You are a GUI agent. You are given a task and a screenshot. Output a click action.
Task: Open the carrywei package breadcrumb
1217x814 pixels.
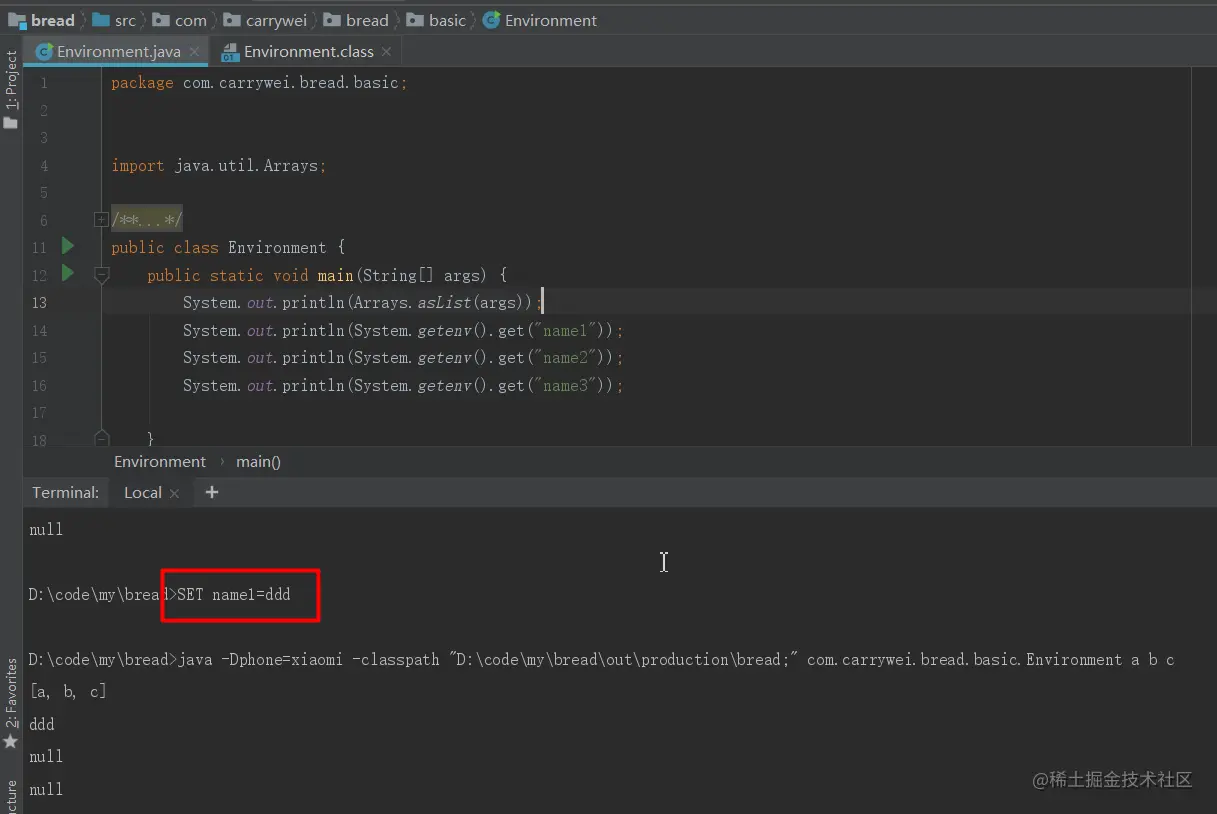point(267,20)
